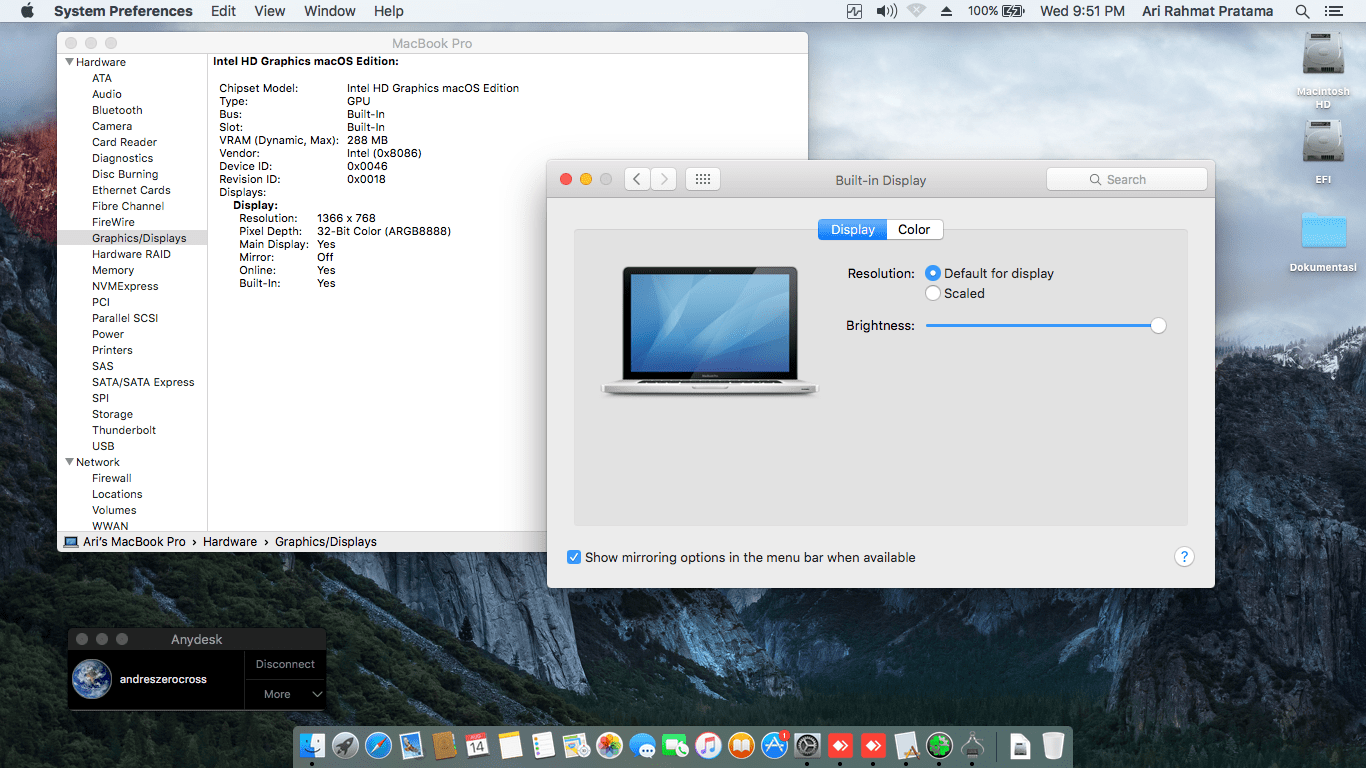Open Calendar icon in Dock

[477, 745]
